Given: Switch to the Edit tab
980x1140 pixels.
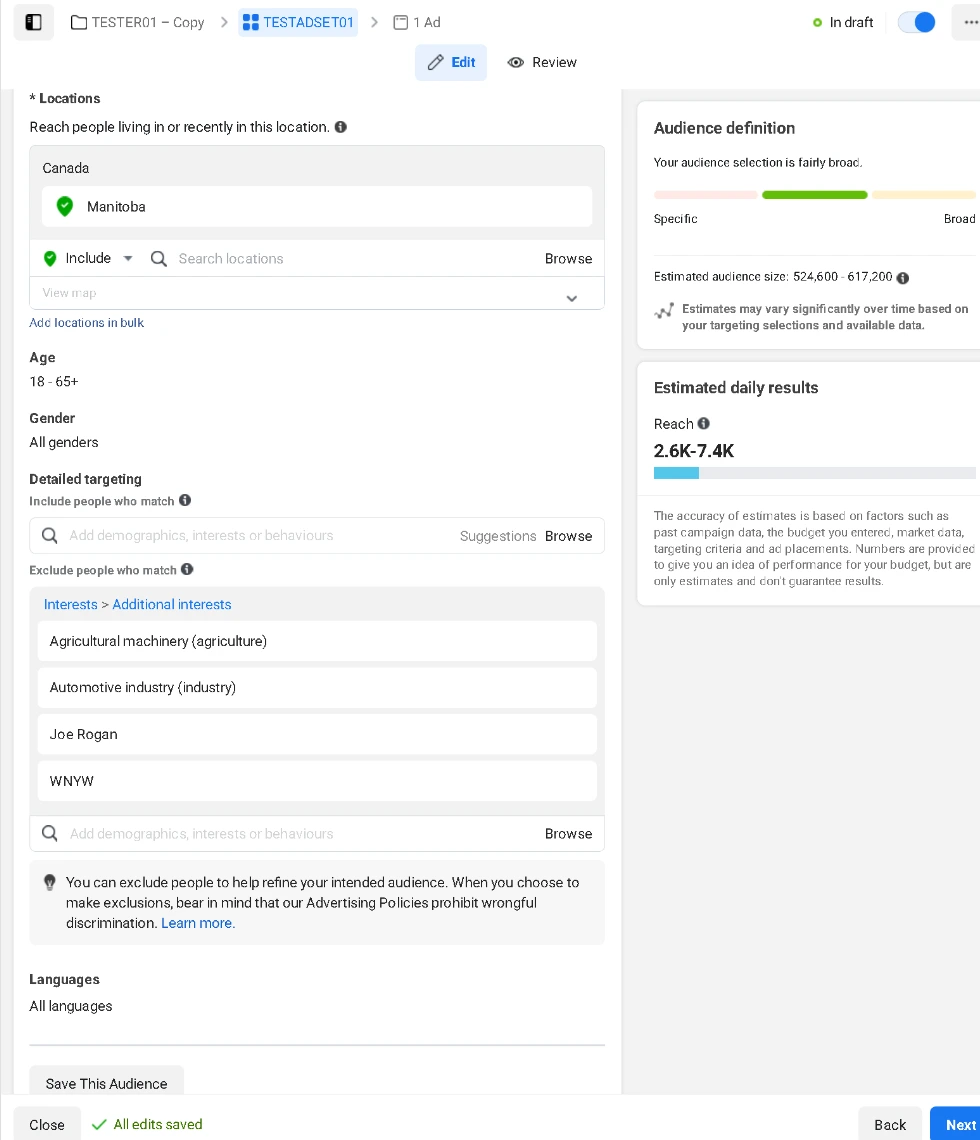Looking at the screenshot, I should coord(451,62).
